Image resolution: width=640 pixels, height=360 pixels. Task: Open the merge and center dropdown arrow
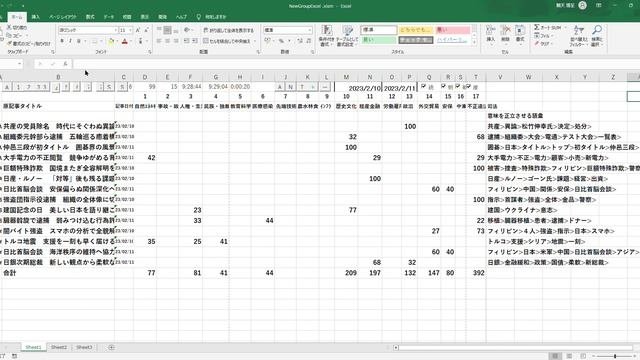(x=255, y=41)
